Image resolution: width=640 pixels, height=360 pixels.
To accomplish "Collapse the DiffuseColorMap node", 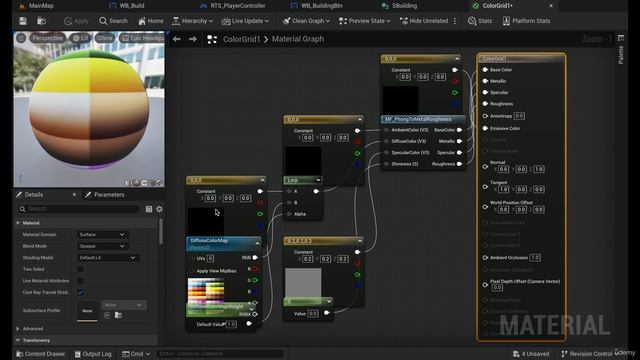I will pyautogui.click(x=257, y=244).
